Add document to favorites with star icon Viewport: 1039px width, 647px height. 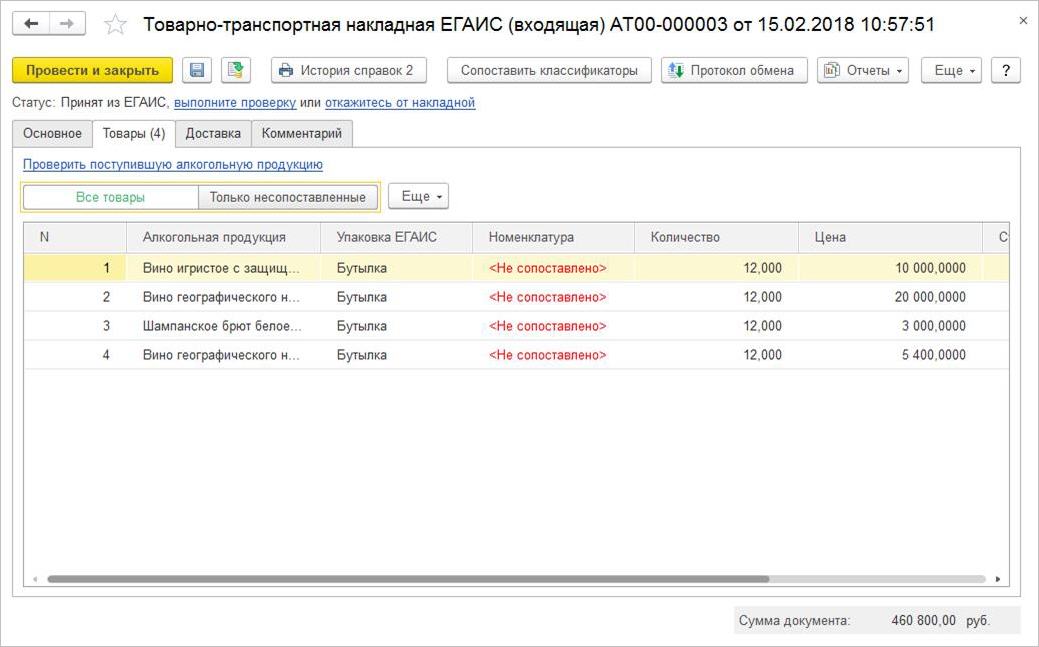115,25
